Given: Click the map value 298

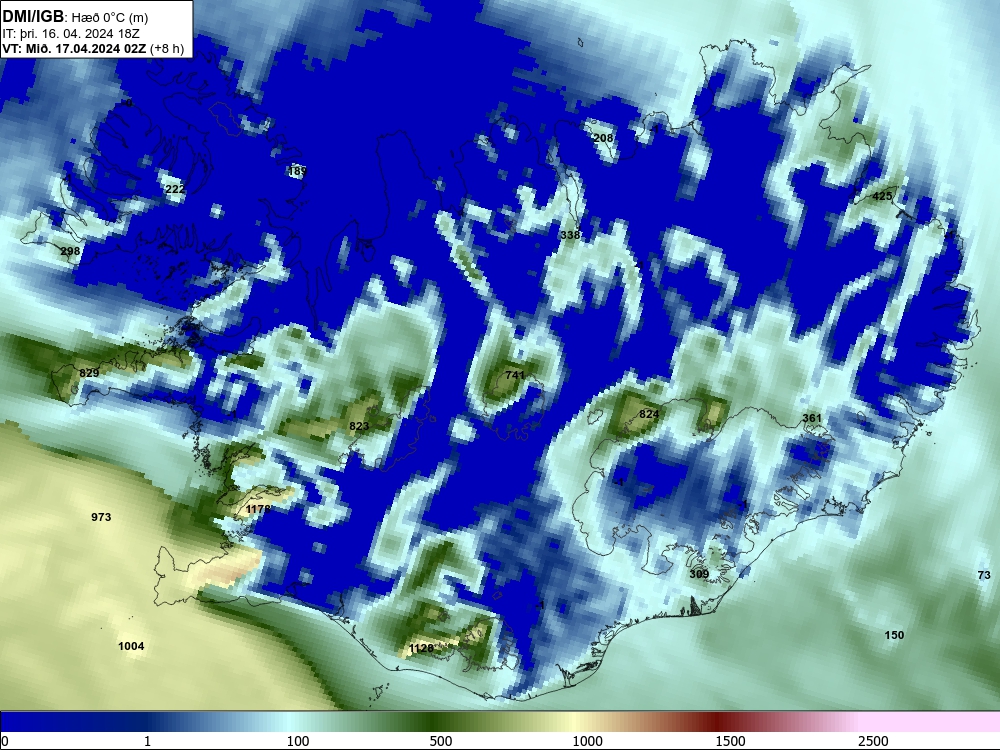Looking at the screenshot, I should 70,251.
